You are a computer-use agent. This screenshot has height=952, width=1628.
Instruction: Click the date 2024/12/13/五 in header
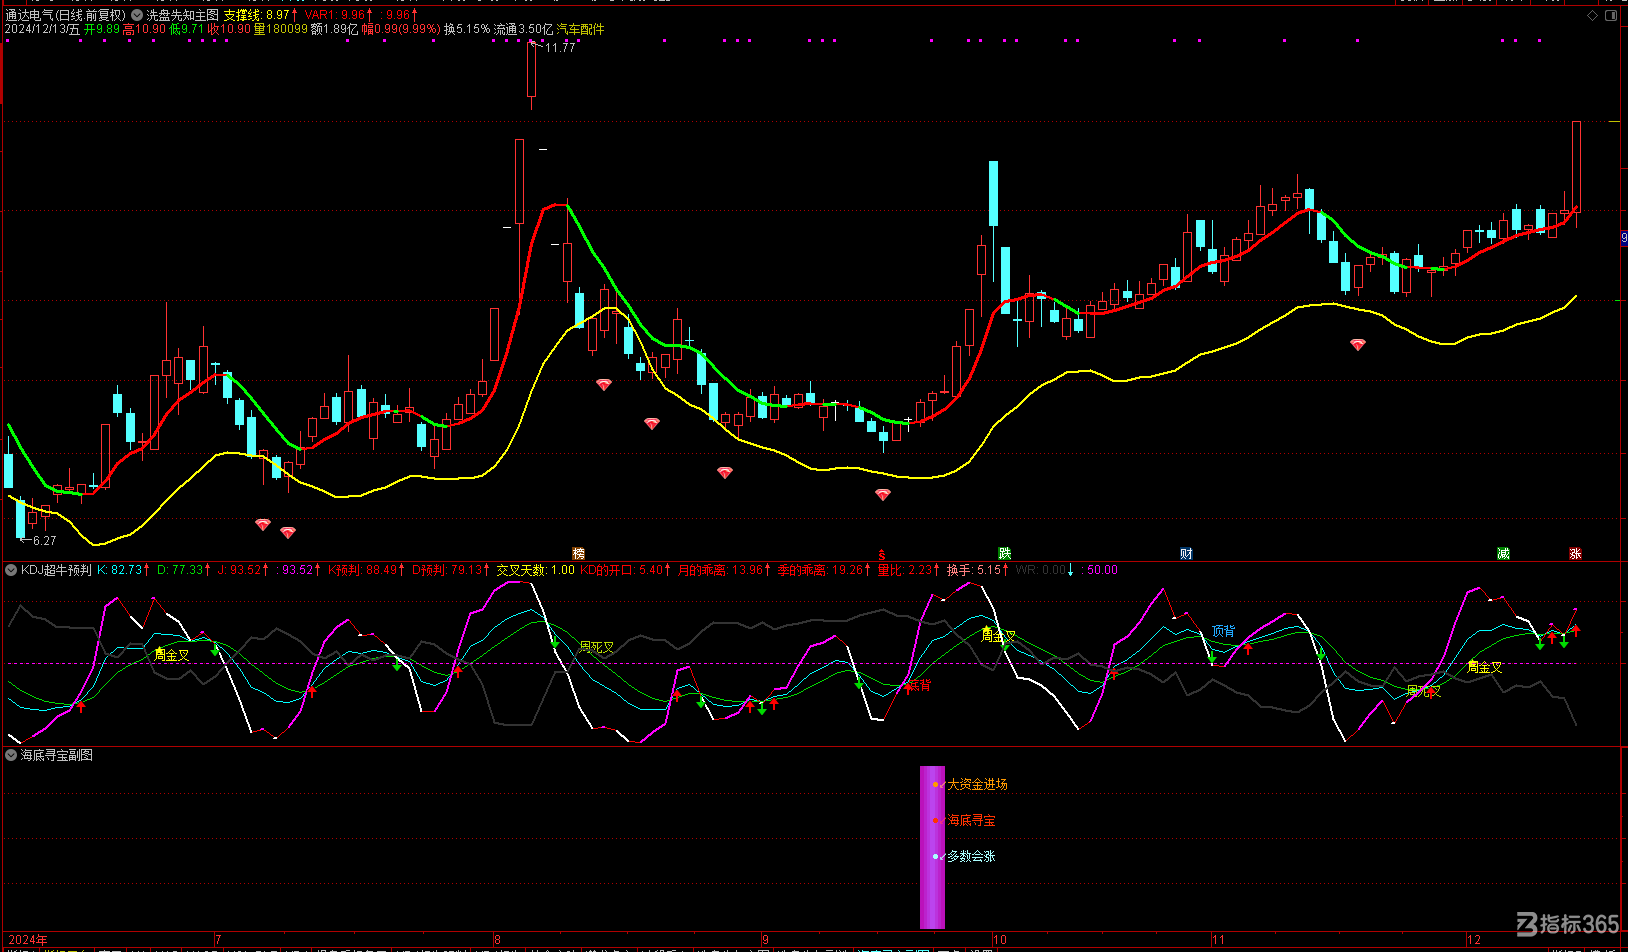click(42, 29)
